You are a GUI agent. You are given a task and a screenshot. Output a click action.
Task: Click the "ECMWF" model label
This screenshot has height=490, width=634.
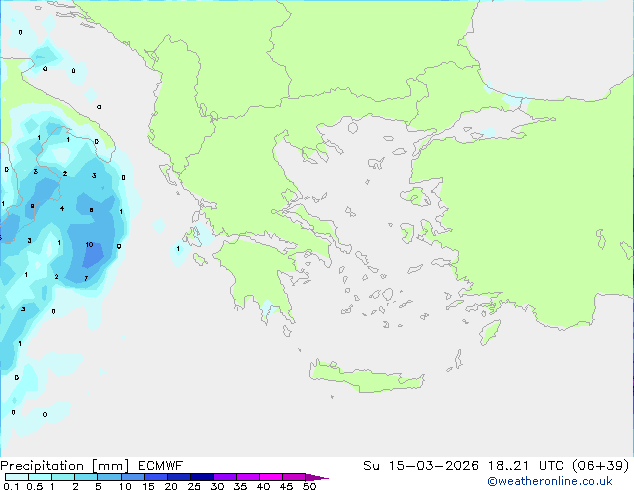(x=161, y=466)
